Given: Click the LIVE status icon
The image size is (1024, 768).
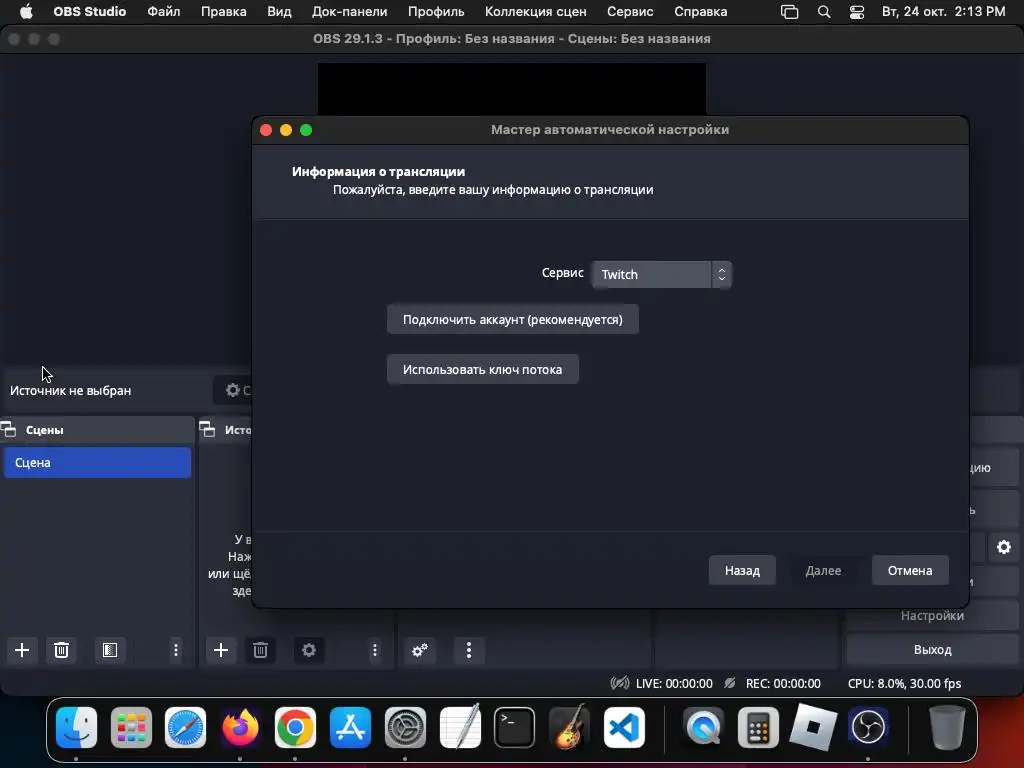Looking at the screenshot, I should [x=620, y=683].
